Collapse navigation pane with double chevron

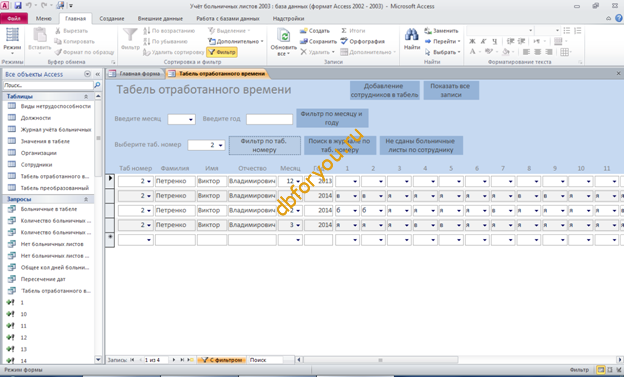click(x=98, y=74)
